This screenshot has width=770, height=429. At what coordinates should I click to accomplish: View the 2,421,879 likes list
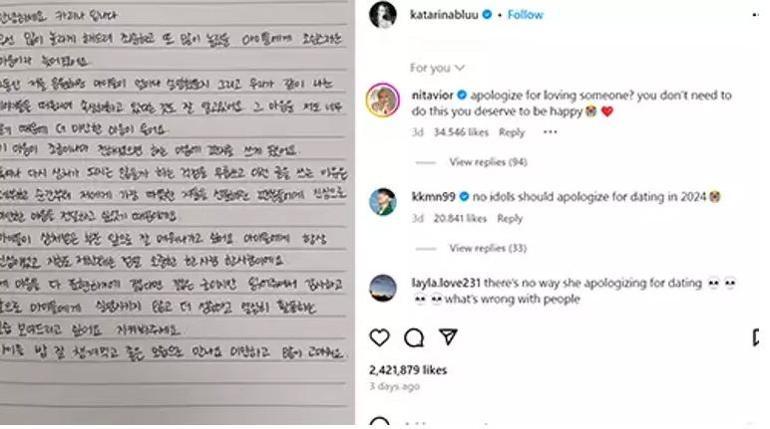(408, 370)
